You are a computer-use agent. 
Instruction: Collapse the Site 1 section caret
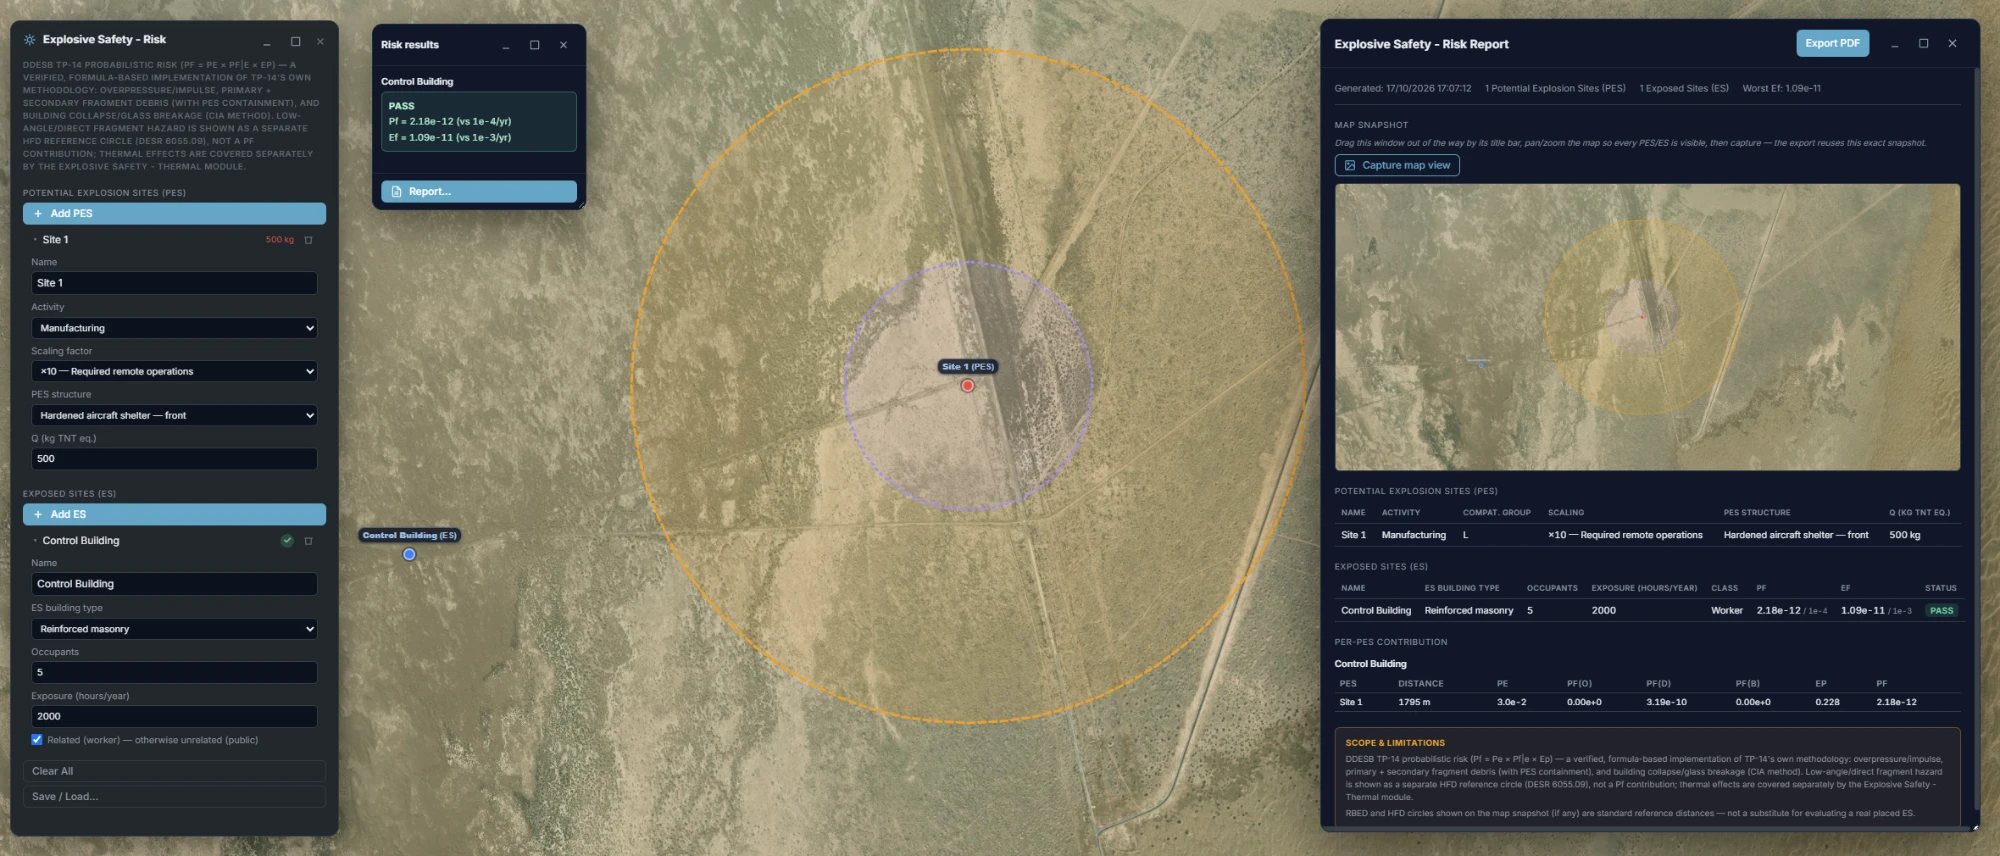tap(35, 240)
